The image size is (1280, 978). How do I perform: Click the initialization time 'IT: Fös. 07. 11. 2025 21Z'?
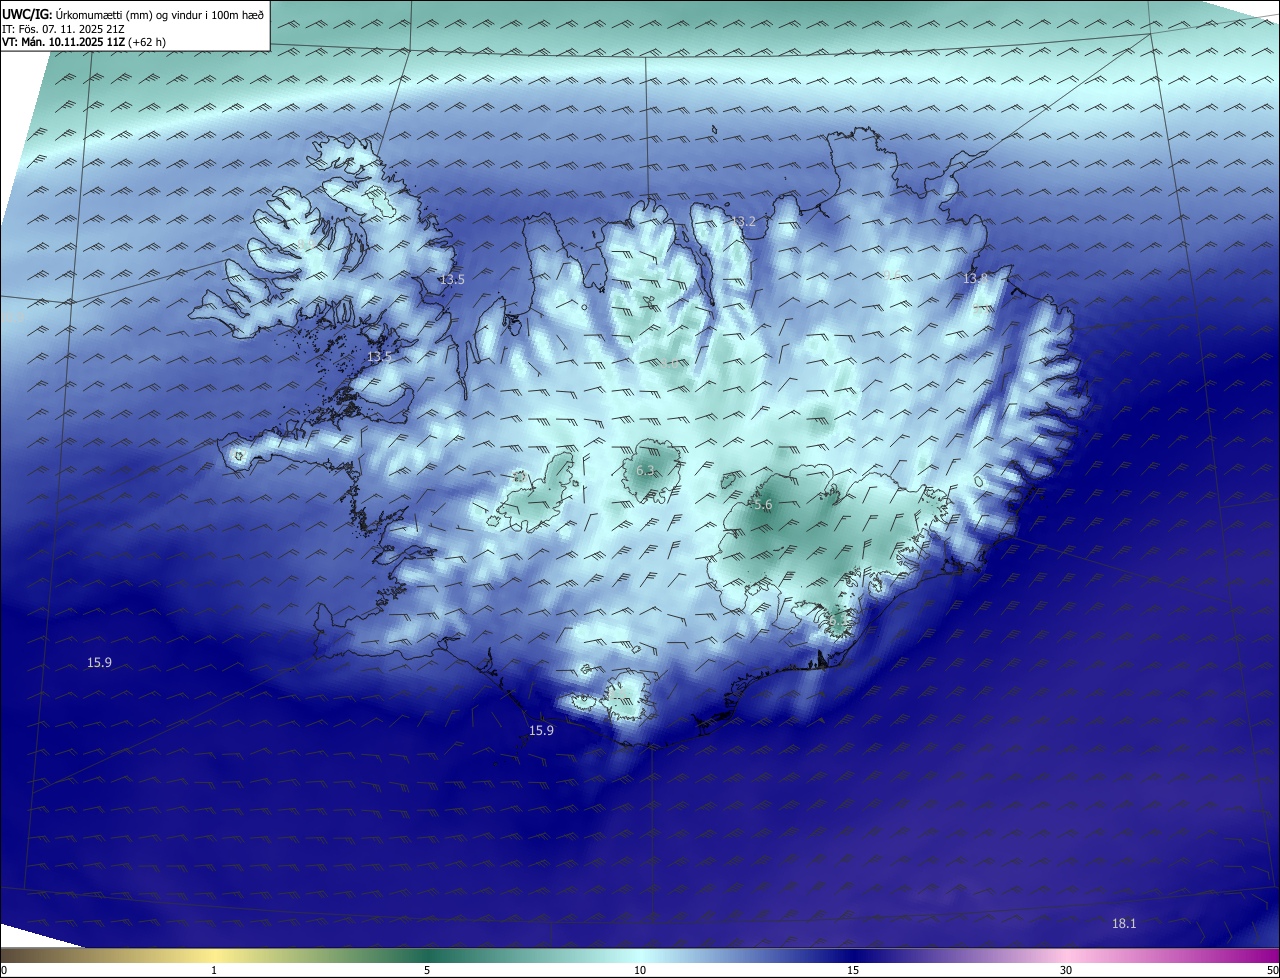[x=63, y=28]
